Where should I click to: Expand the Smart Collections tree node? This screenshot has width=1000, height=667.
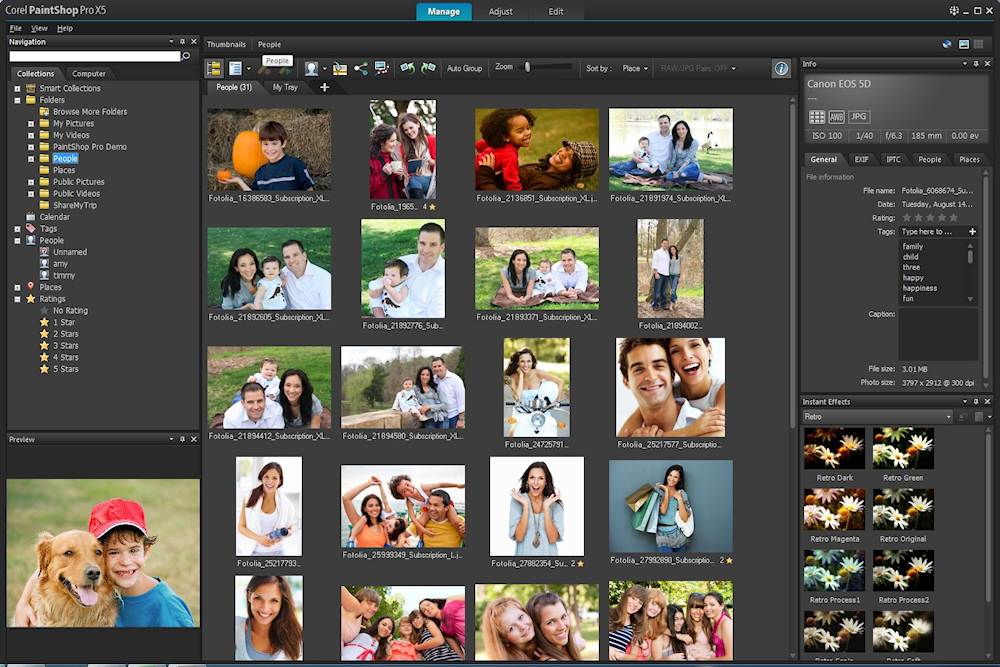pyautogui.click(x=17, y=88)
